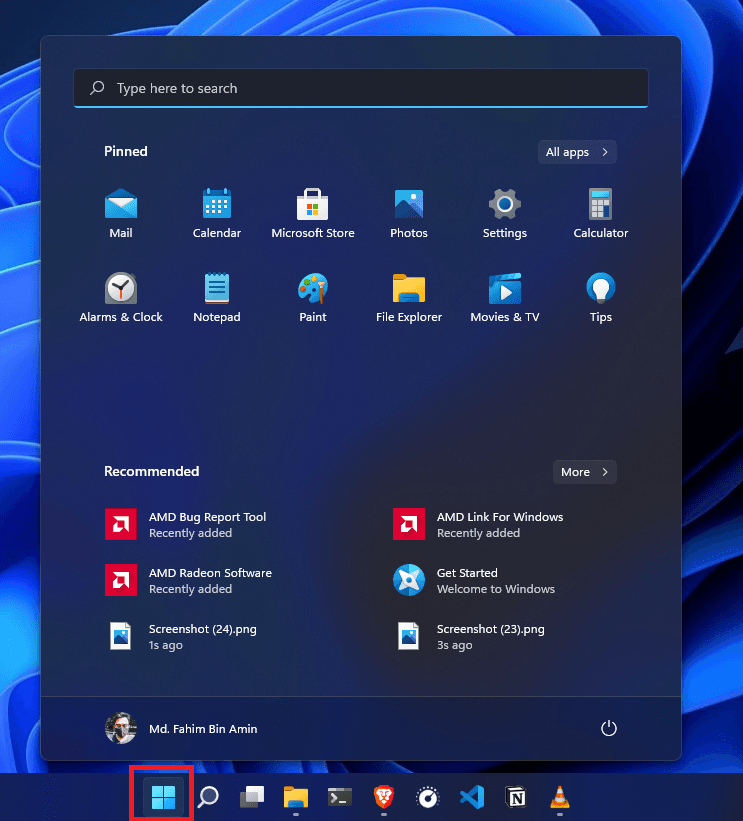Launch VLC media player from taskbar
The image size is (743, 821).
click(560, 797)
